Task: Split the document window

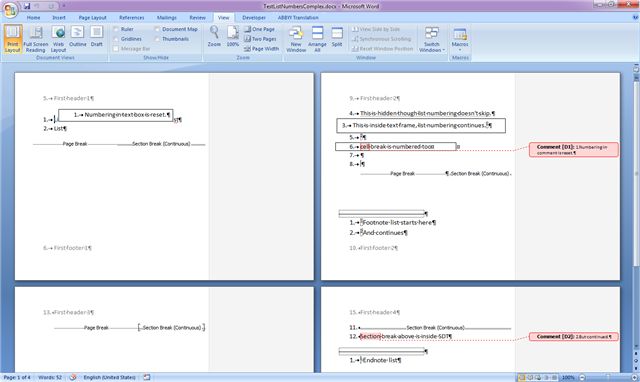Action: (x=337, y=37)
